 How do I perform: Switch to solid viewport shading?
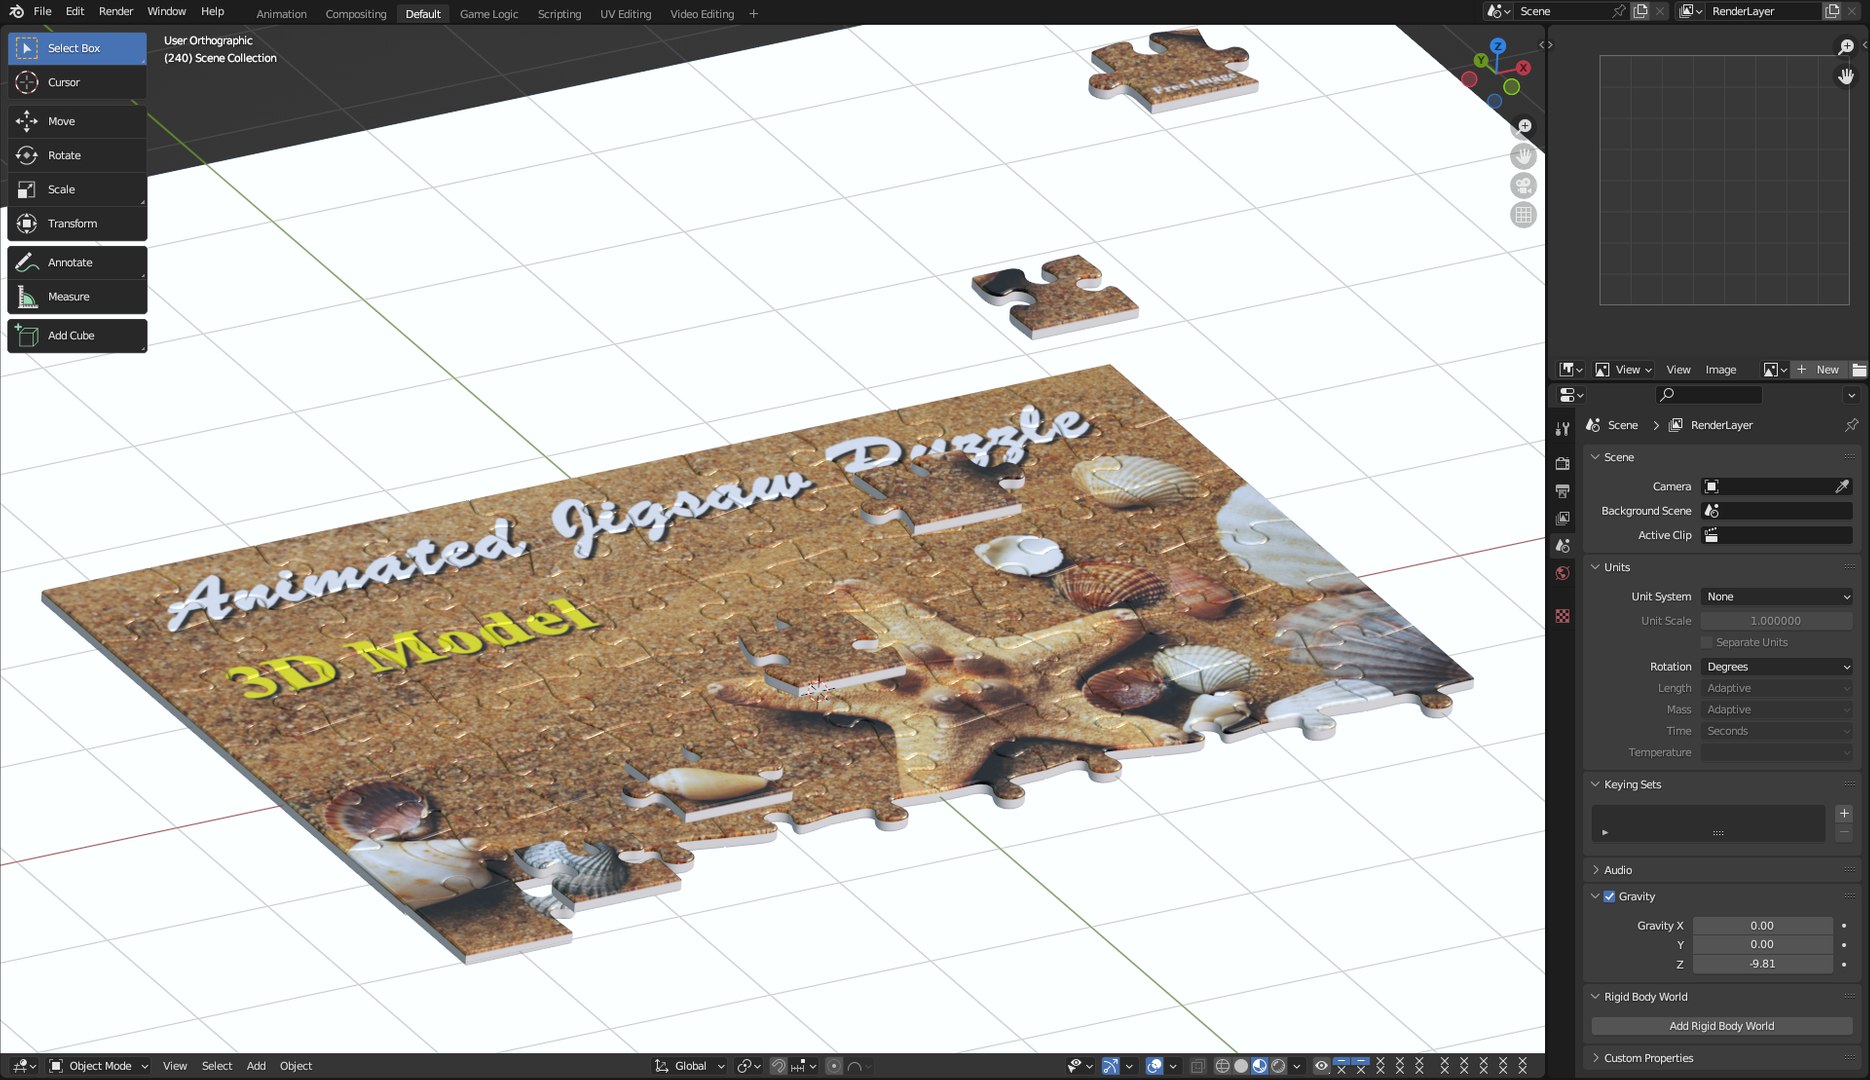[x=1241, y=1066]
